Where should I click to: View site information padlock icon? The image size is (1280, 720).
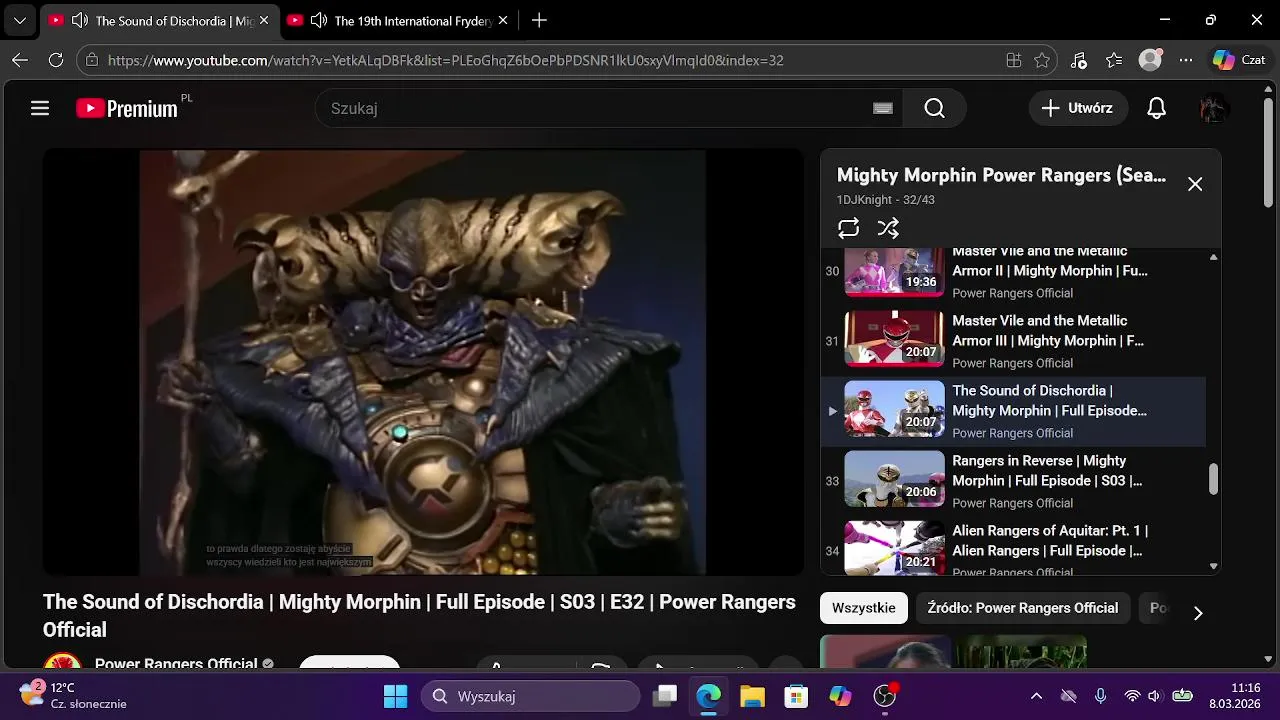(x=92, y=60)
